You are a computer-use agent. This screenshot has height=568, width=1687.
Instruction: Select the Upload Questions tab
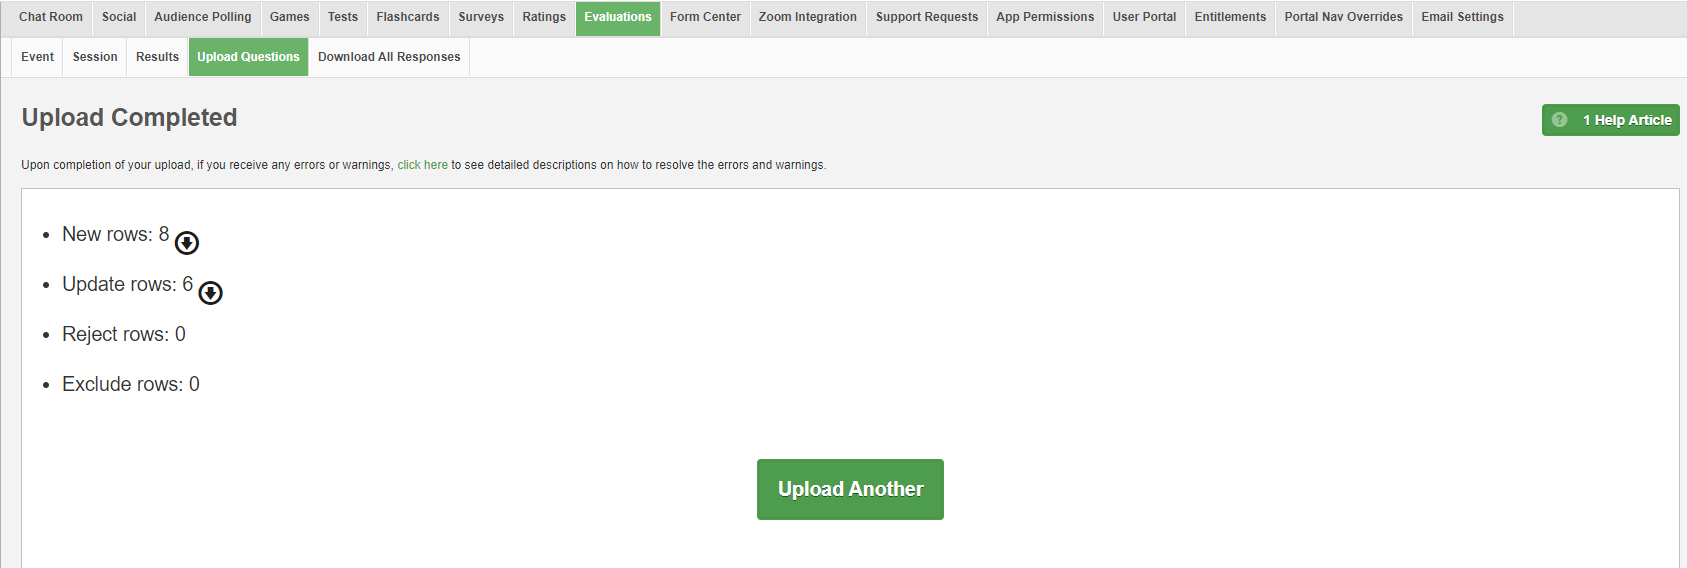click(248, 57)
